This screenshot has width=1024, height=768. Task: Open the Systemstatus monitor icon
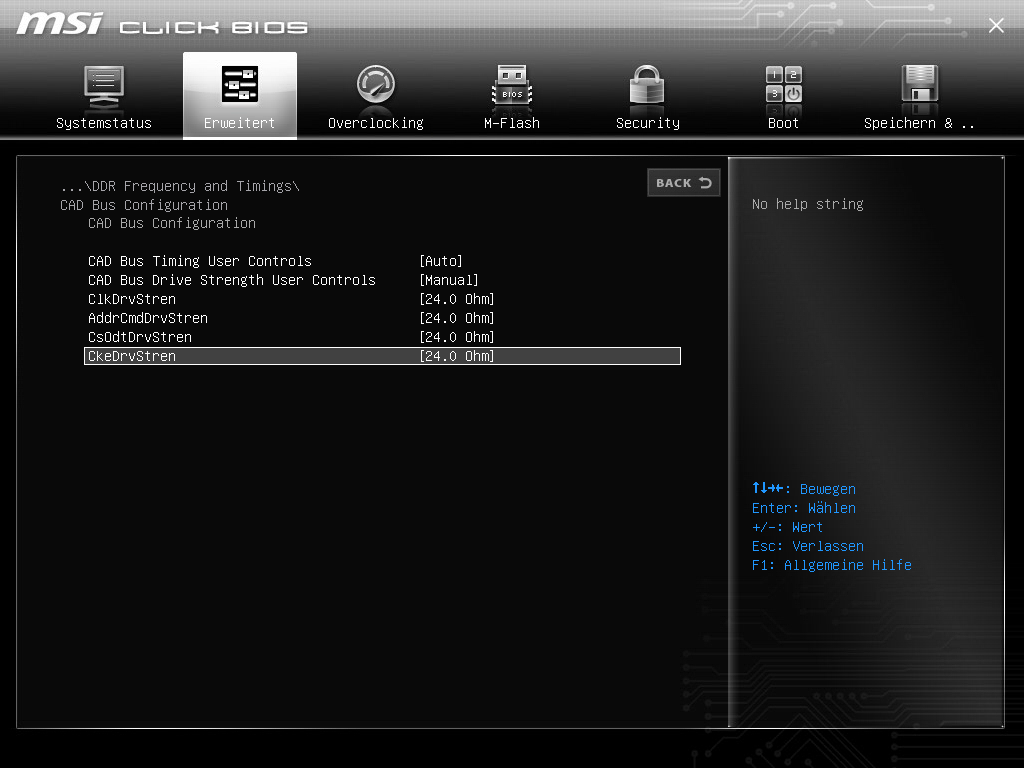point(104,86)
